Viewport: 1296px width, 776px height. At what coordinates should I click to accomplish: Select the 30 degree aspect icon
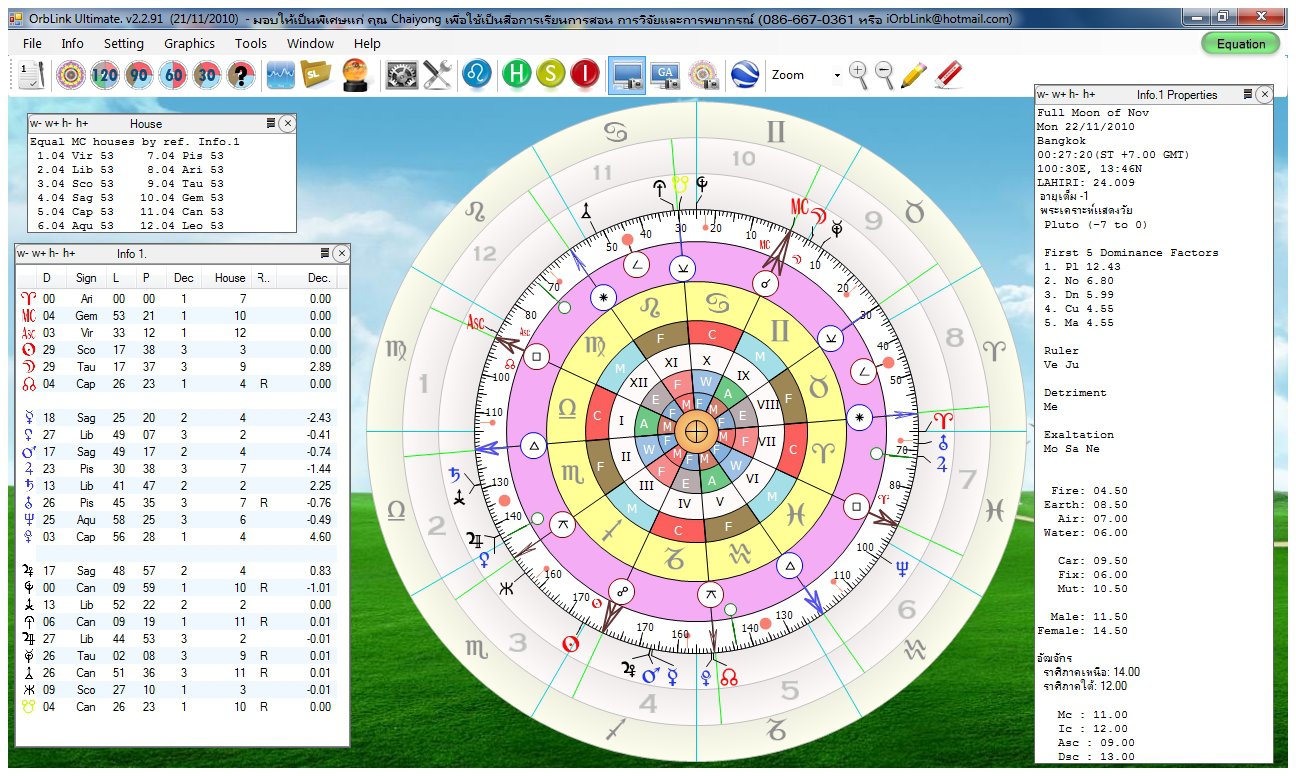[x=207, y=75]
